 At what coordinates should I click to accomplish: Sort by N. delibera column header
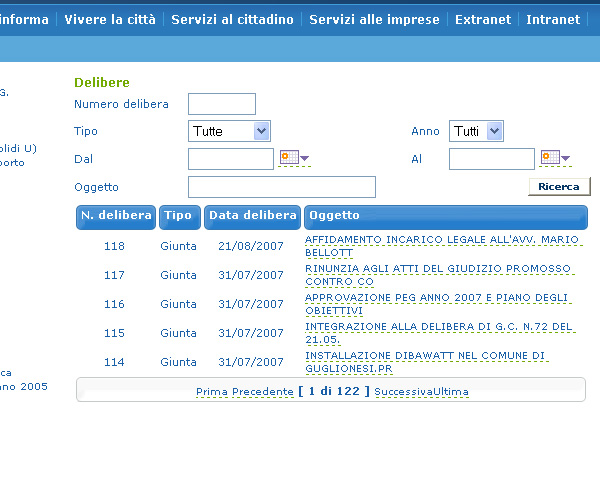tap(116, 217)
